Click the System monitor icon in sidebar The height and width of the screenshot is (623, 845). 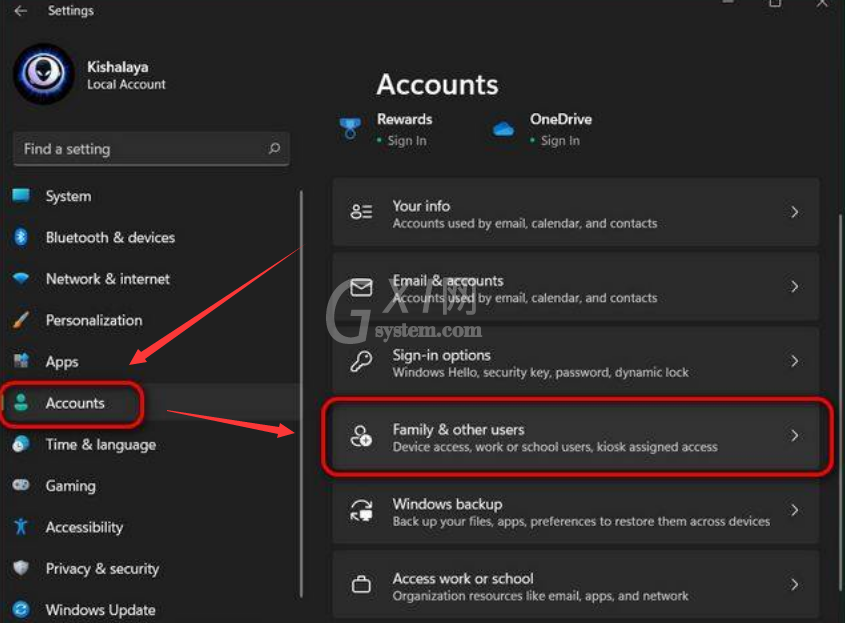[x=21, y=195]
